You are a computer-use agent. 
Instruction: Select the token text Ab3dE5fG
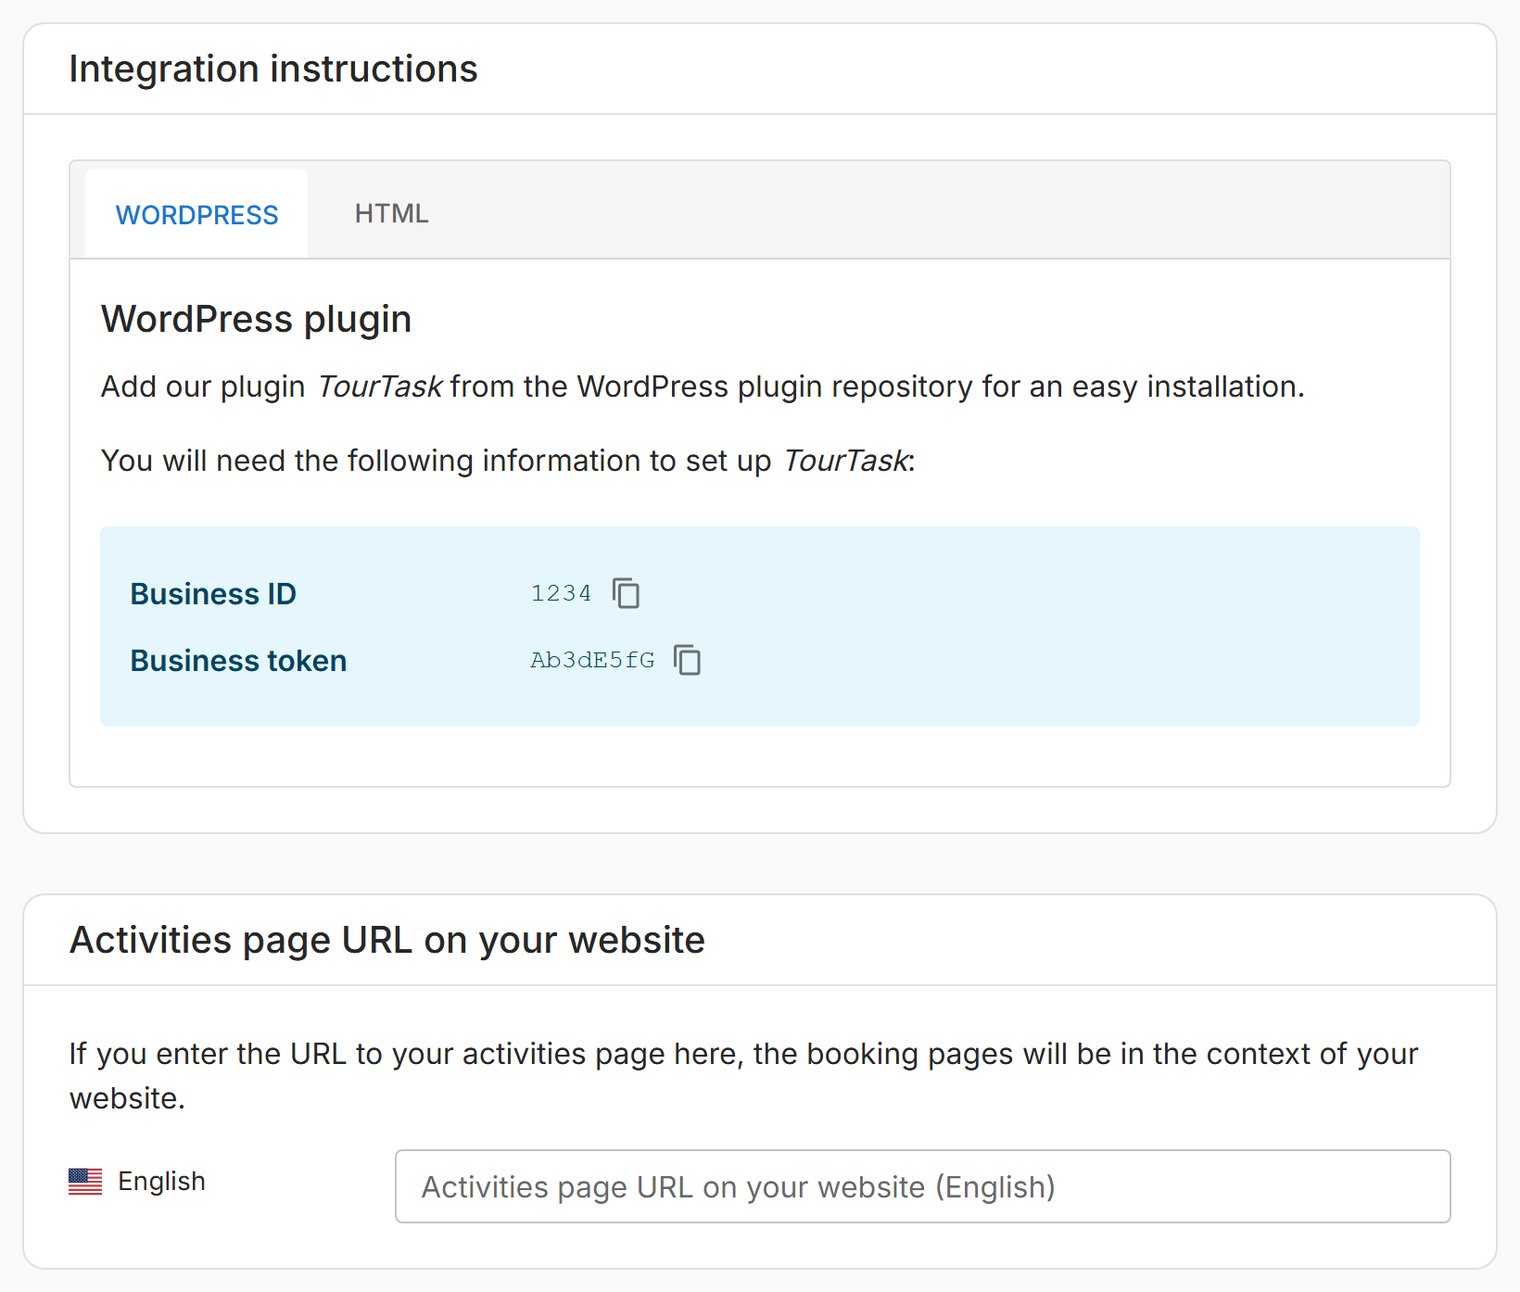point(592,660)
